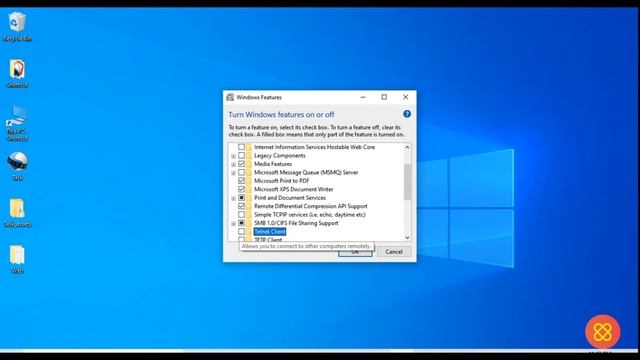Select Remote Differential Compression API Support label
The height and width of the screenshot is (360, 640).
tap(311, 206)
